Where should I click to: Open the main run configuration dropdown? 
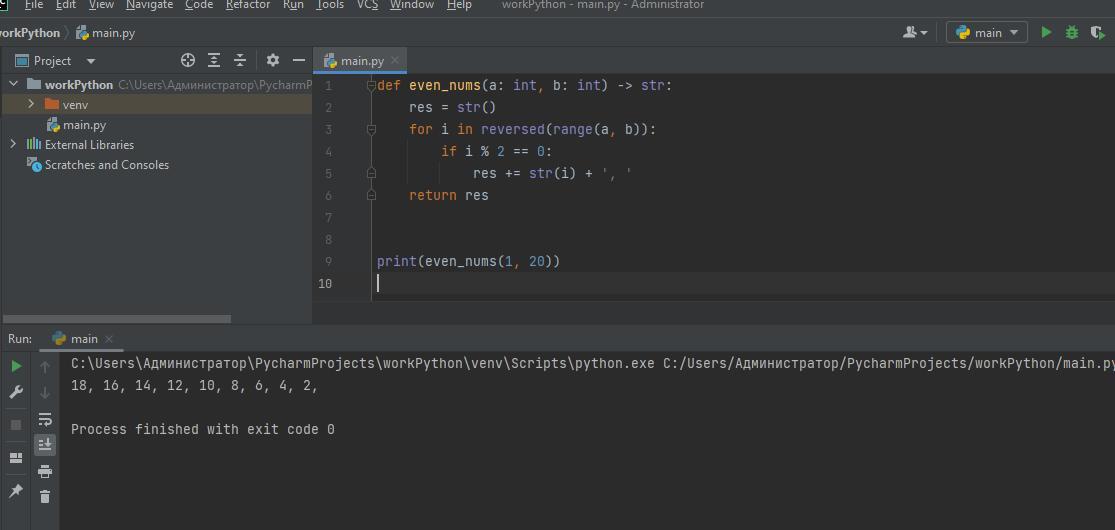pos(987,33)
